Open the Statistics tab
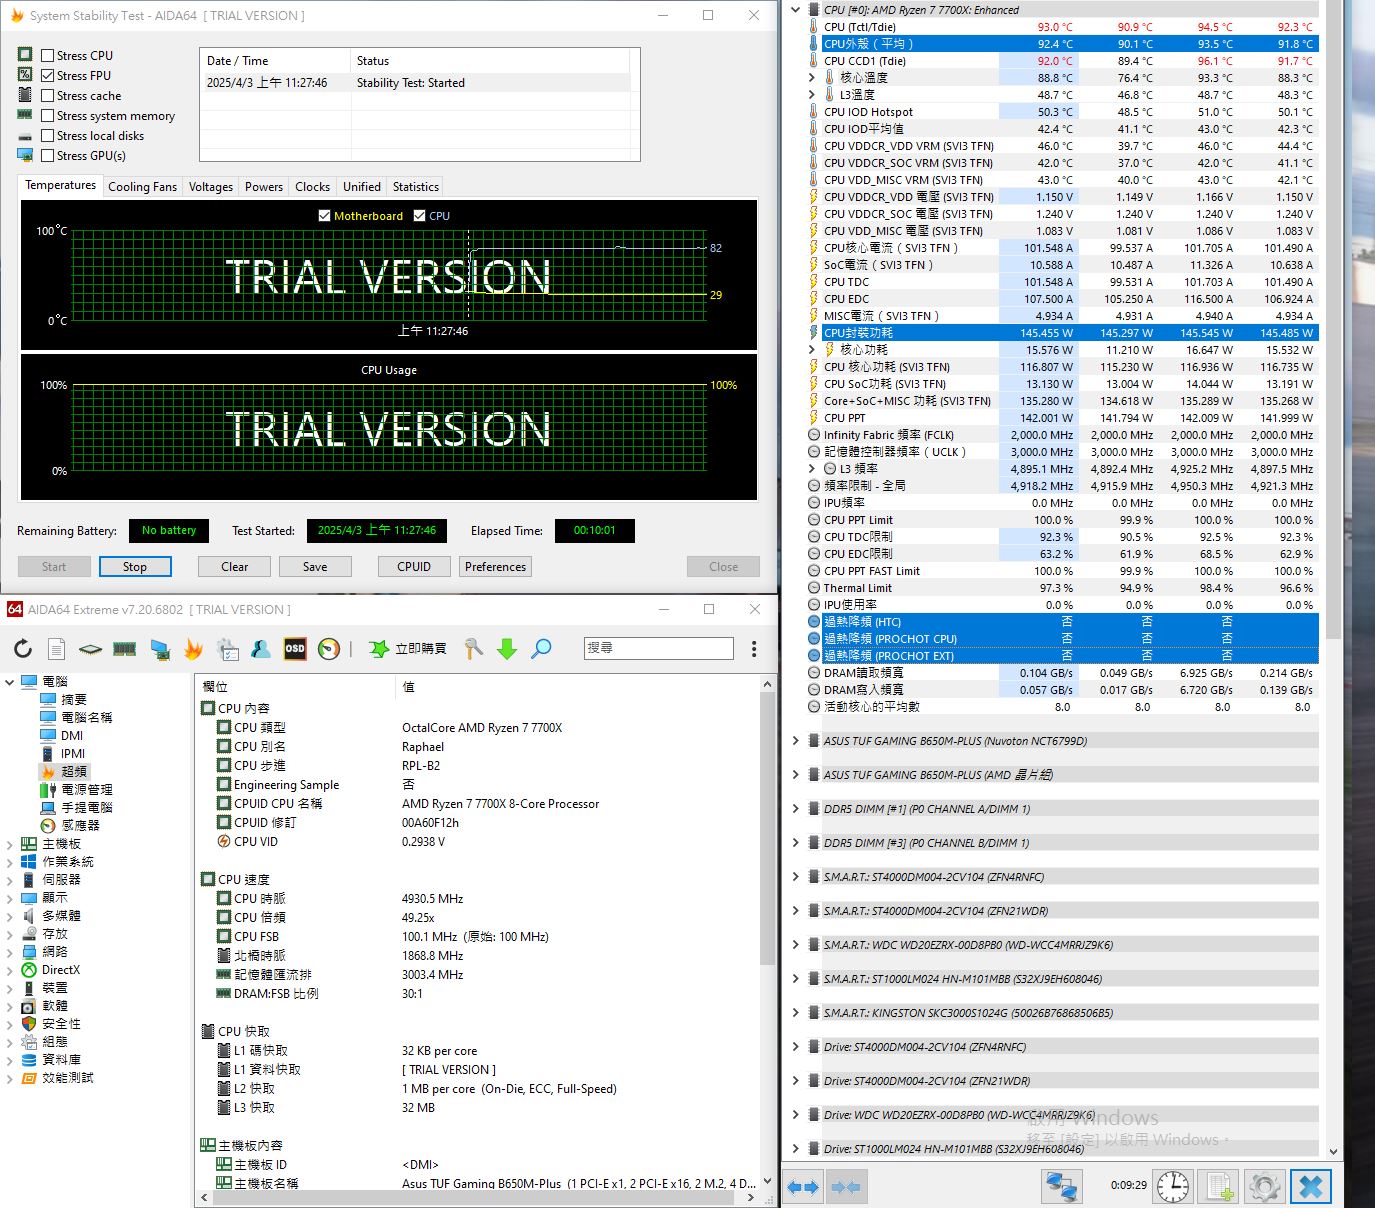 click(x=416, y=187)
